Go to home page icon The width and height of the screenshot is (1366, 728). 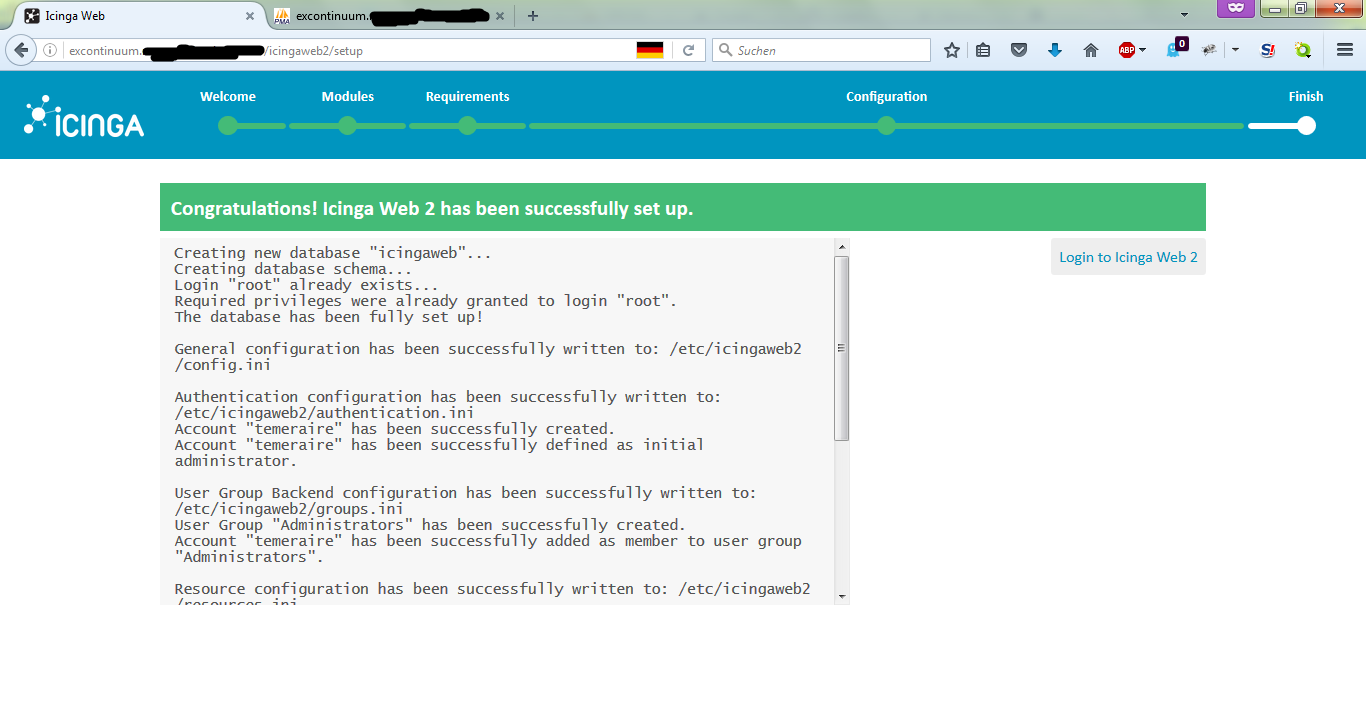(1091, 50)
